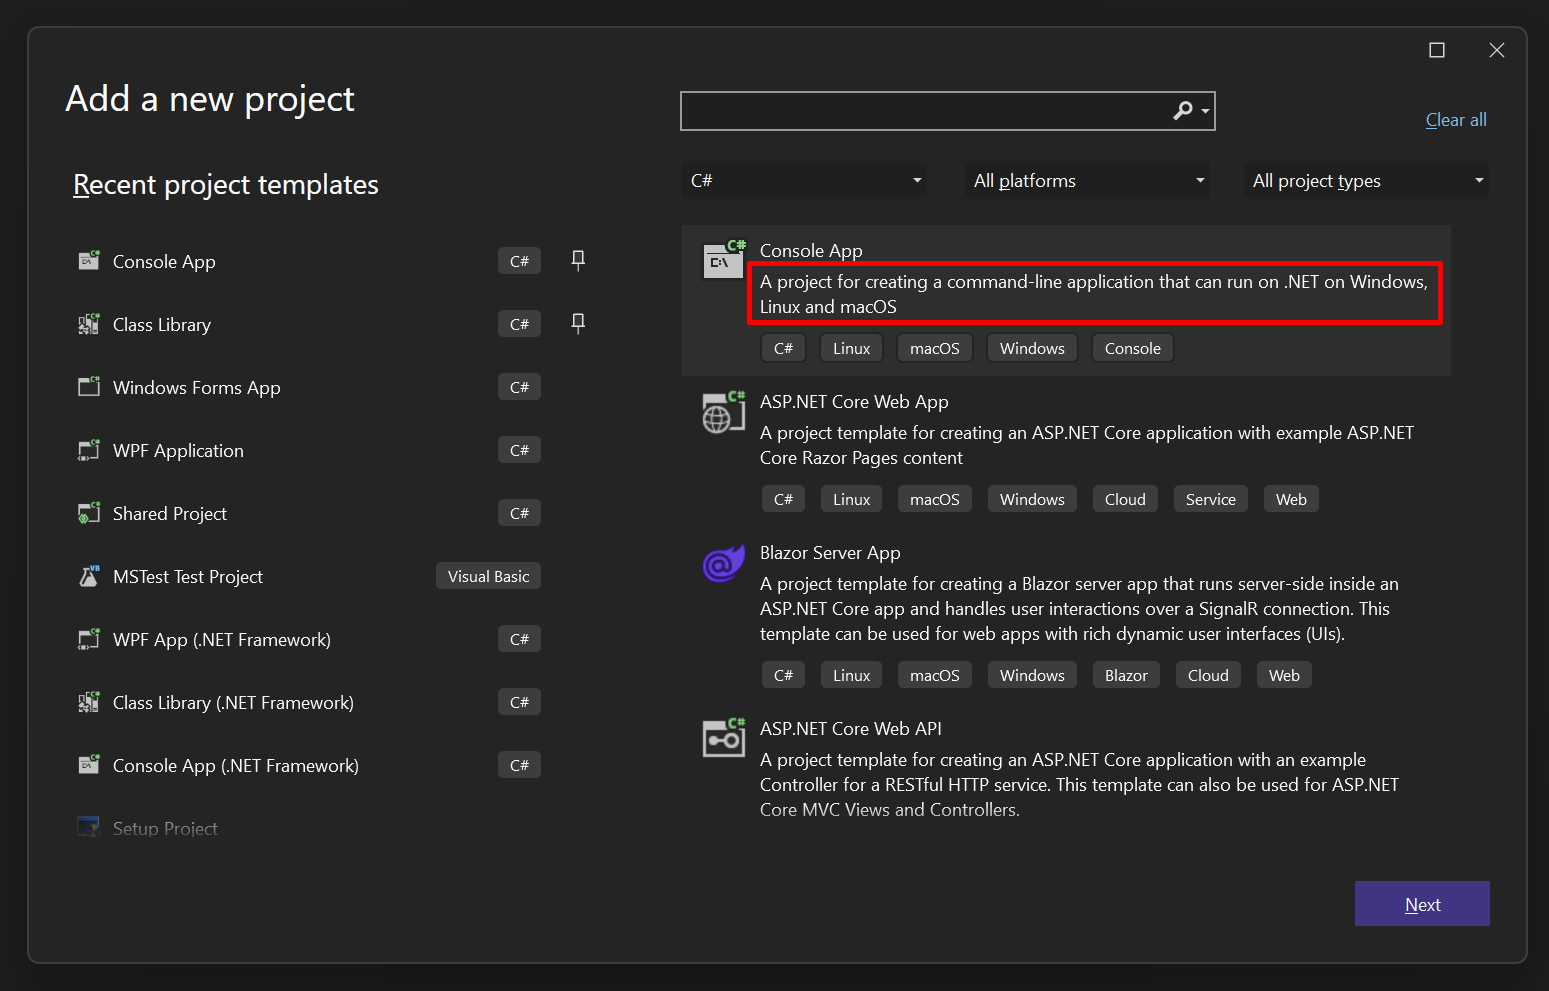The image size is (1549, 991).
Task: Open the All project types dropdown
Action: pos(1478,180)
